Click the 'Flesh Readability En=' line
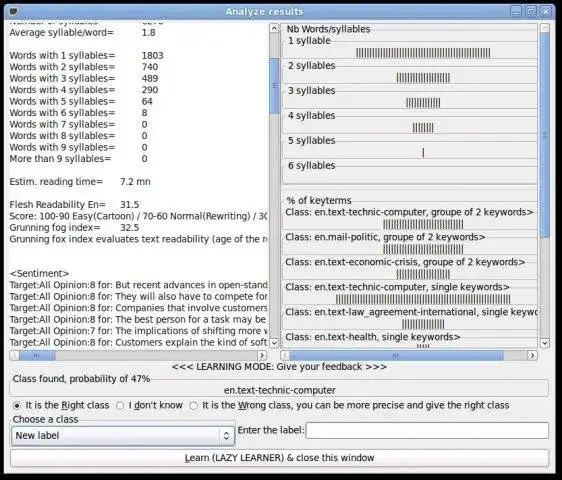This screenshot has width=562, height=480. (x=75, y=205)
